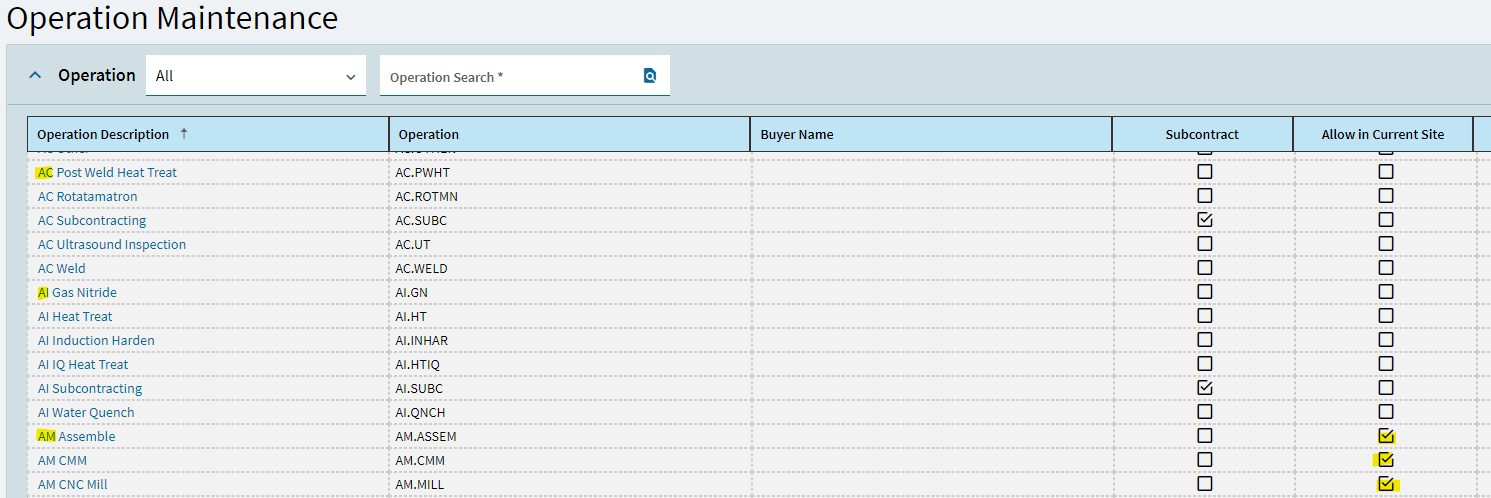Check Allow in Current Site for AI Heat Treat
This screenshot has width=1491, height=498.
[x=1386, y=315]
